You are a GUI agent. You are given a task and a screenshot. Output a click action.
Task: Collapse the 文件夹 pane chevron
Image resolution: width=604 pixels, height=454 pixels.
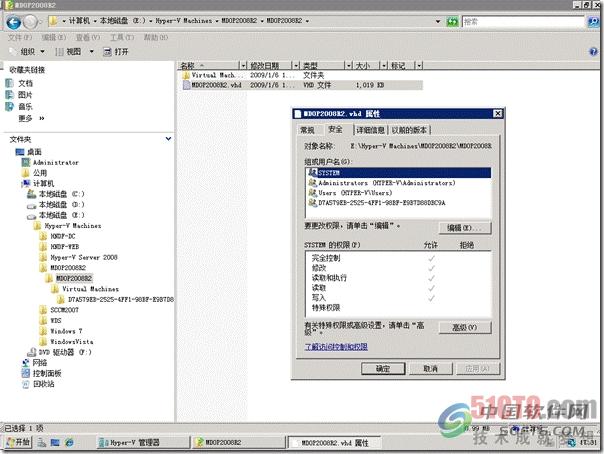coord(168,139)
